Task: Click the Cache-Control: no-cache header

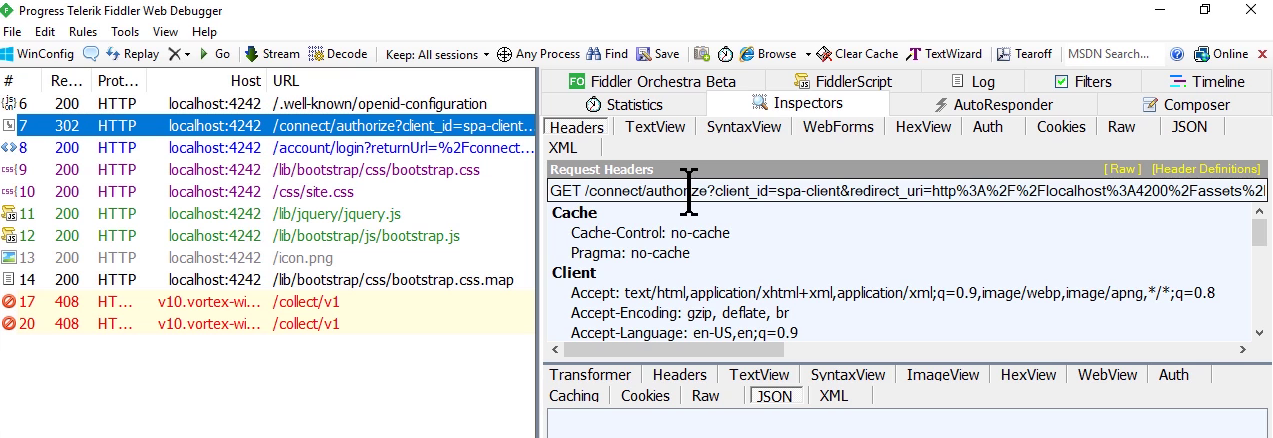Action: 650,233
